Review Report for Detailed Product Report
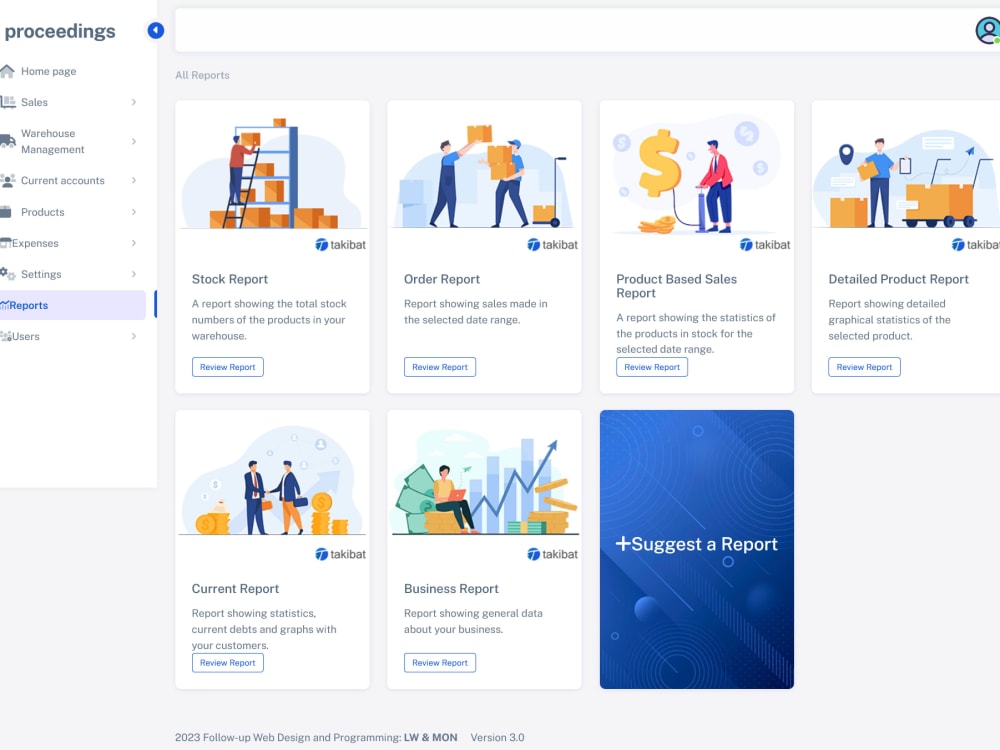Screen dimensions: 1000x750 (x=864, y=367)
